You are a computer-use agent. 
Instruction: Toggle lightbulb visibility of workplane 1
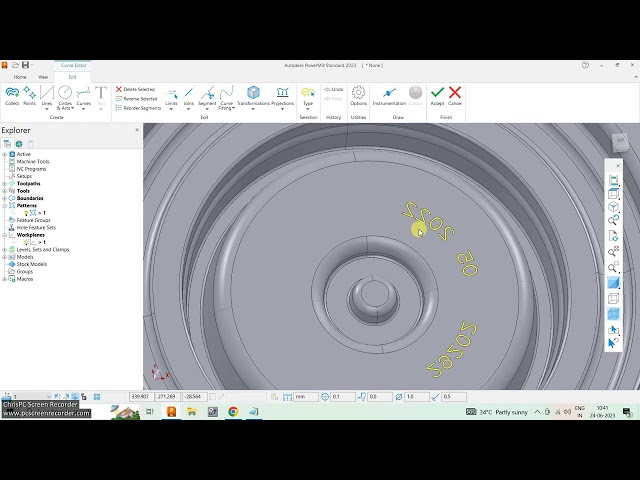pyautogui.click(x=26, y=242)
